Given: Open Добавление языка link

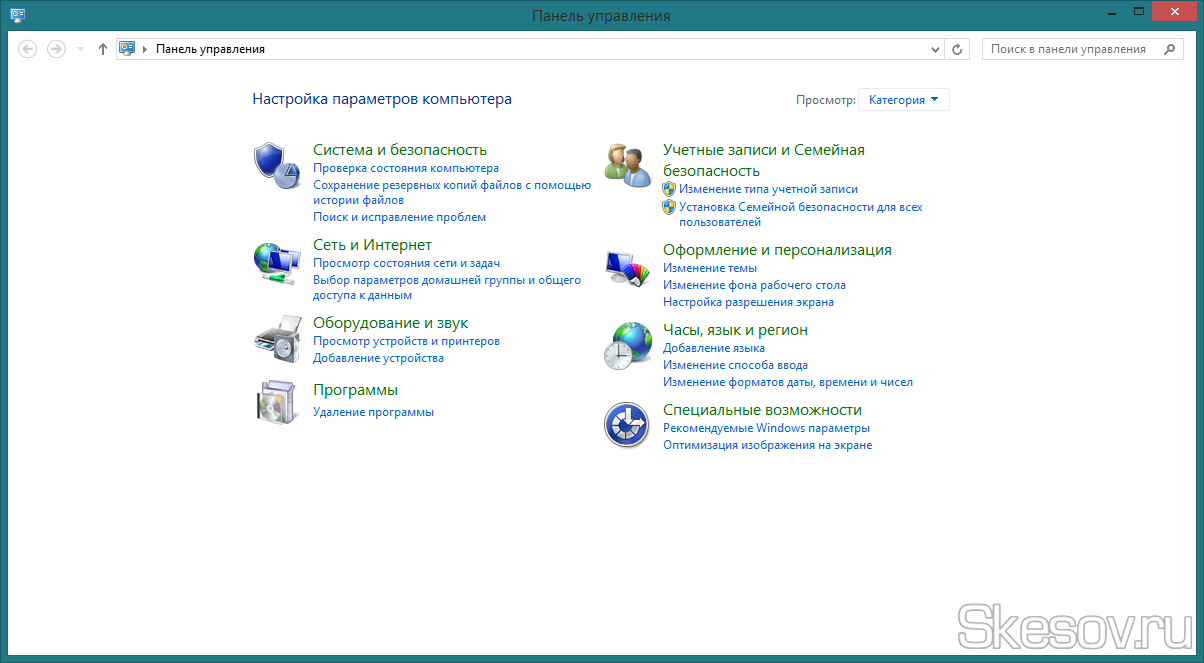Looking at the screenshot, I should pos(713,348).
